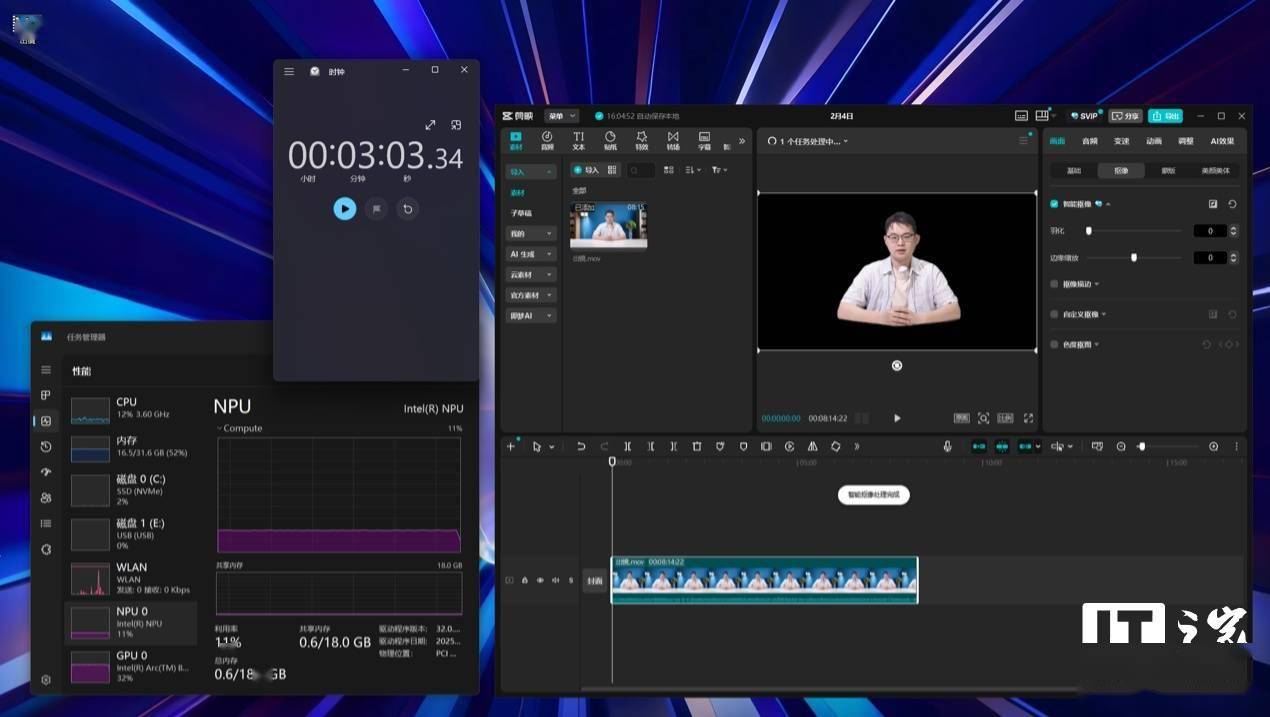Open the 贴纸 (Stickers) panel
The image size is (1270, 717).
pyautogui.click(x=610, y=140)
